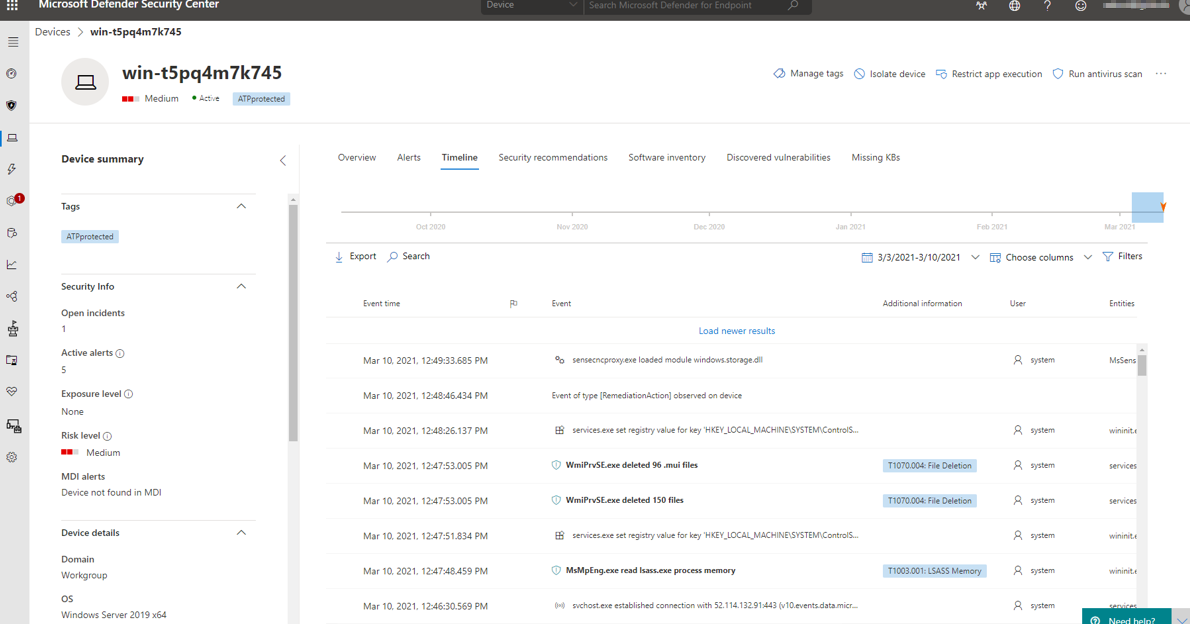Click the ATPprotected tag under Tags
Image resolution: width=1190 pixels, height=624 pixels.
pos(90,237)
